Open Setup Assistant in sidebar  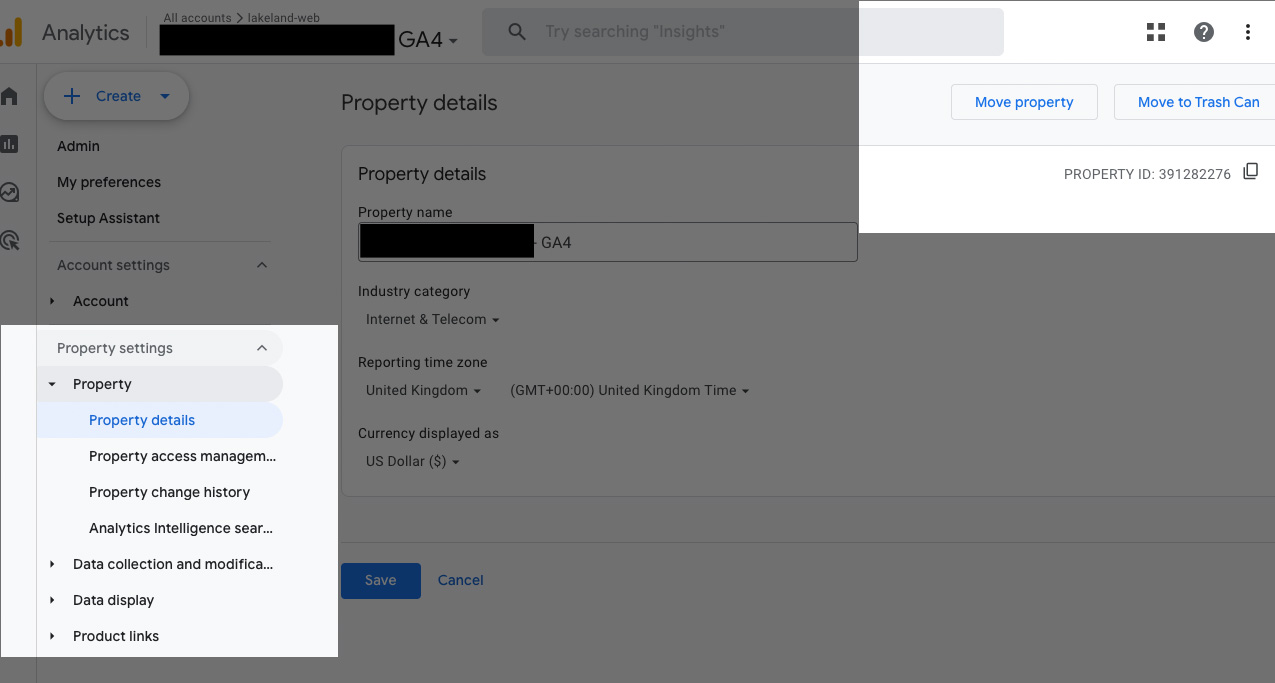click(108, 218)
